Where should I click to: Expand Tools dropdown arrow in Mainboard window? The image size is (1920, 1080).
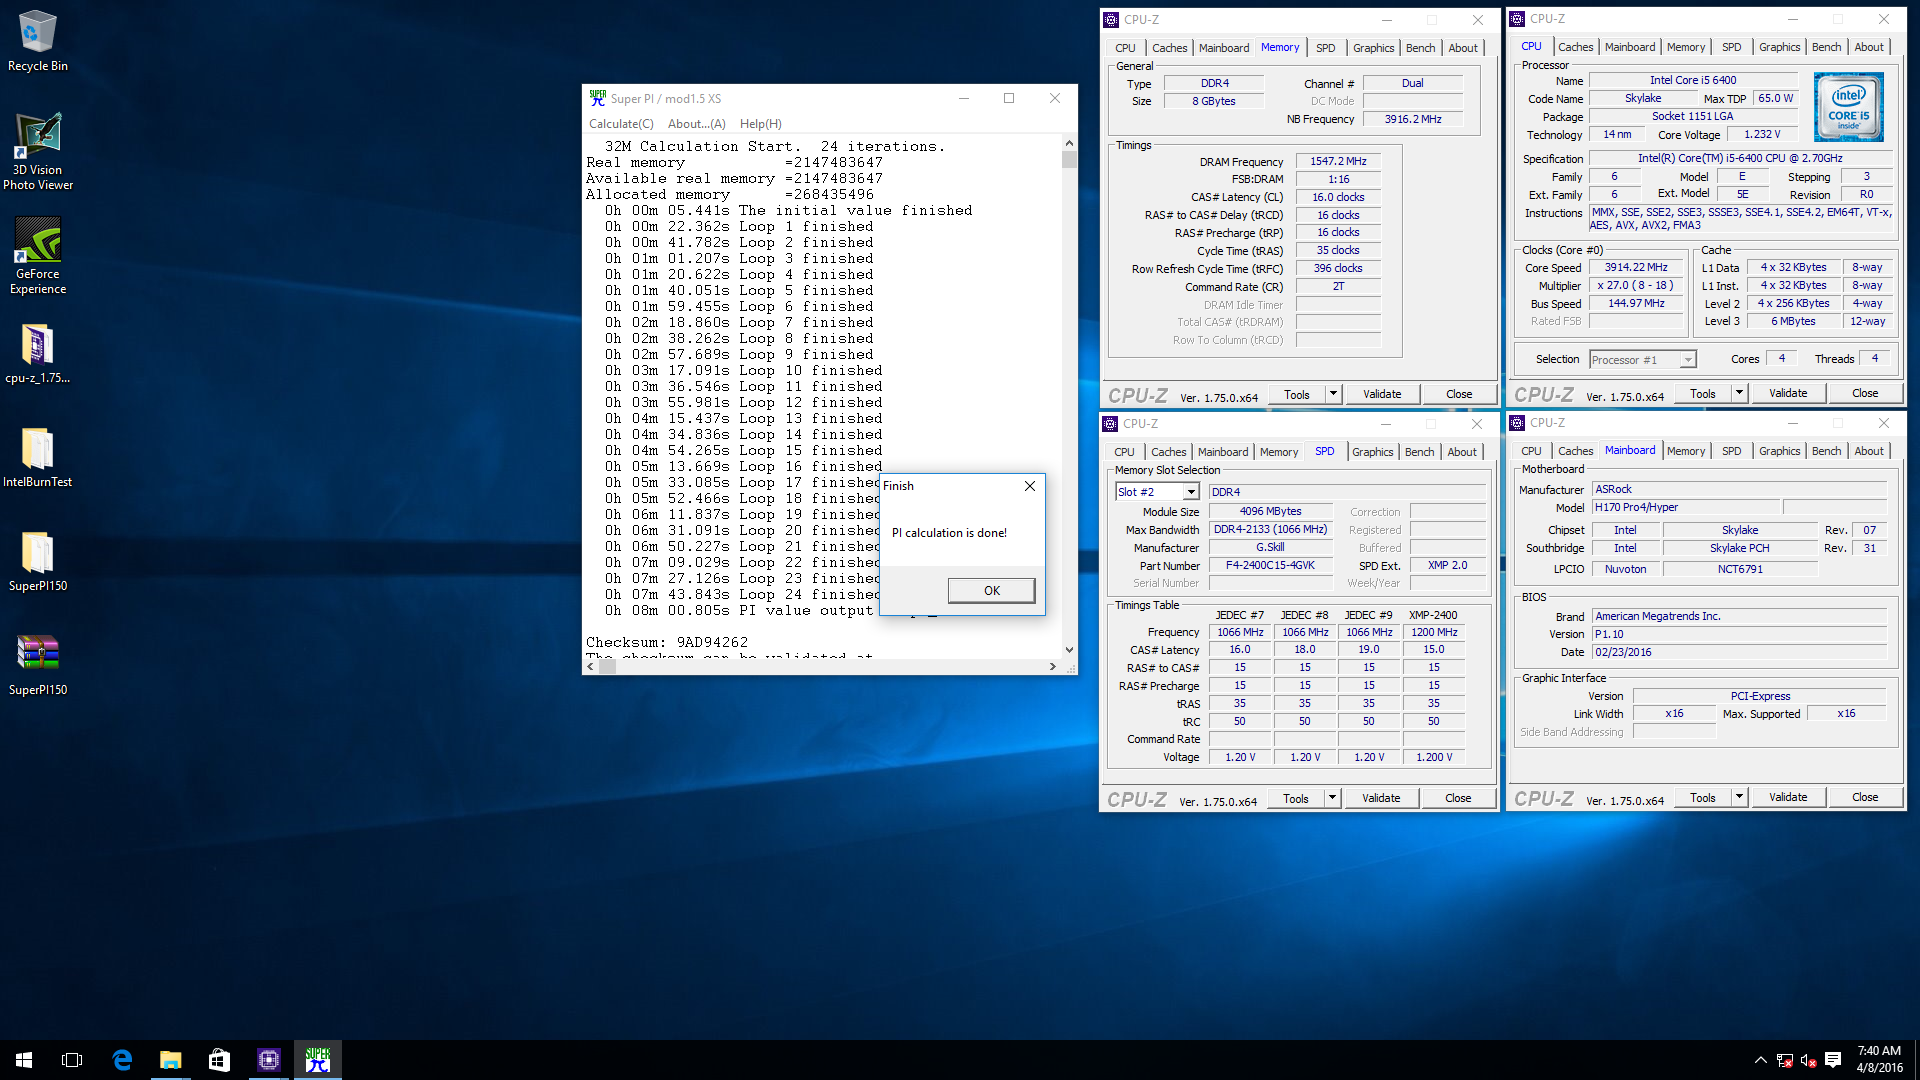tap(1739, 797)
